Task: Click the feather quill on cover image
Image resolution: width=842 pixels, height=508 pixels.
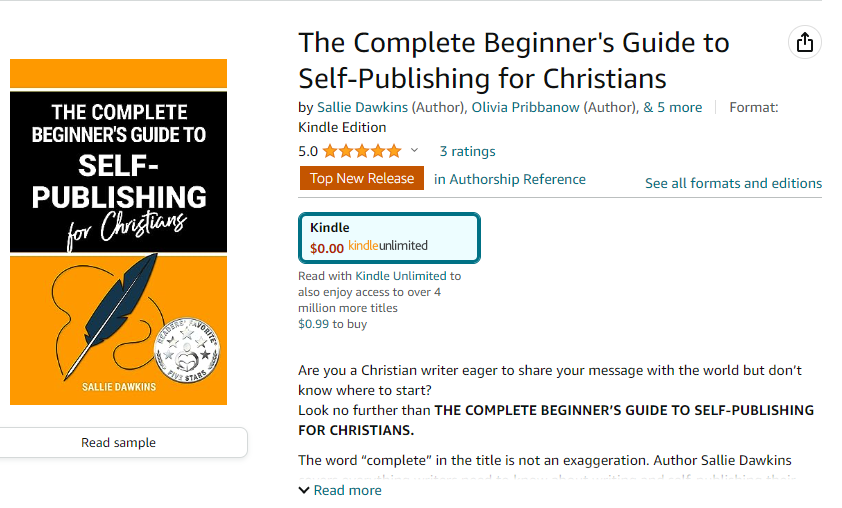Action: pyautogui.click(x=113, y=314)
